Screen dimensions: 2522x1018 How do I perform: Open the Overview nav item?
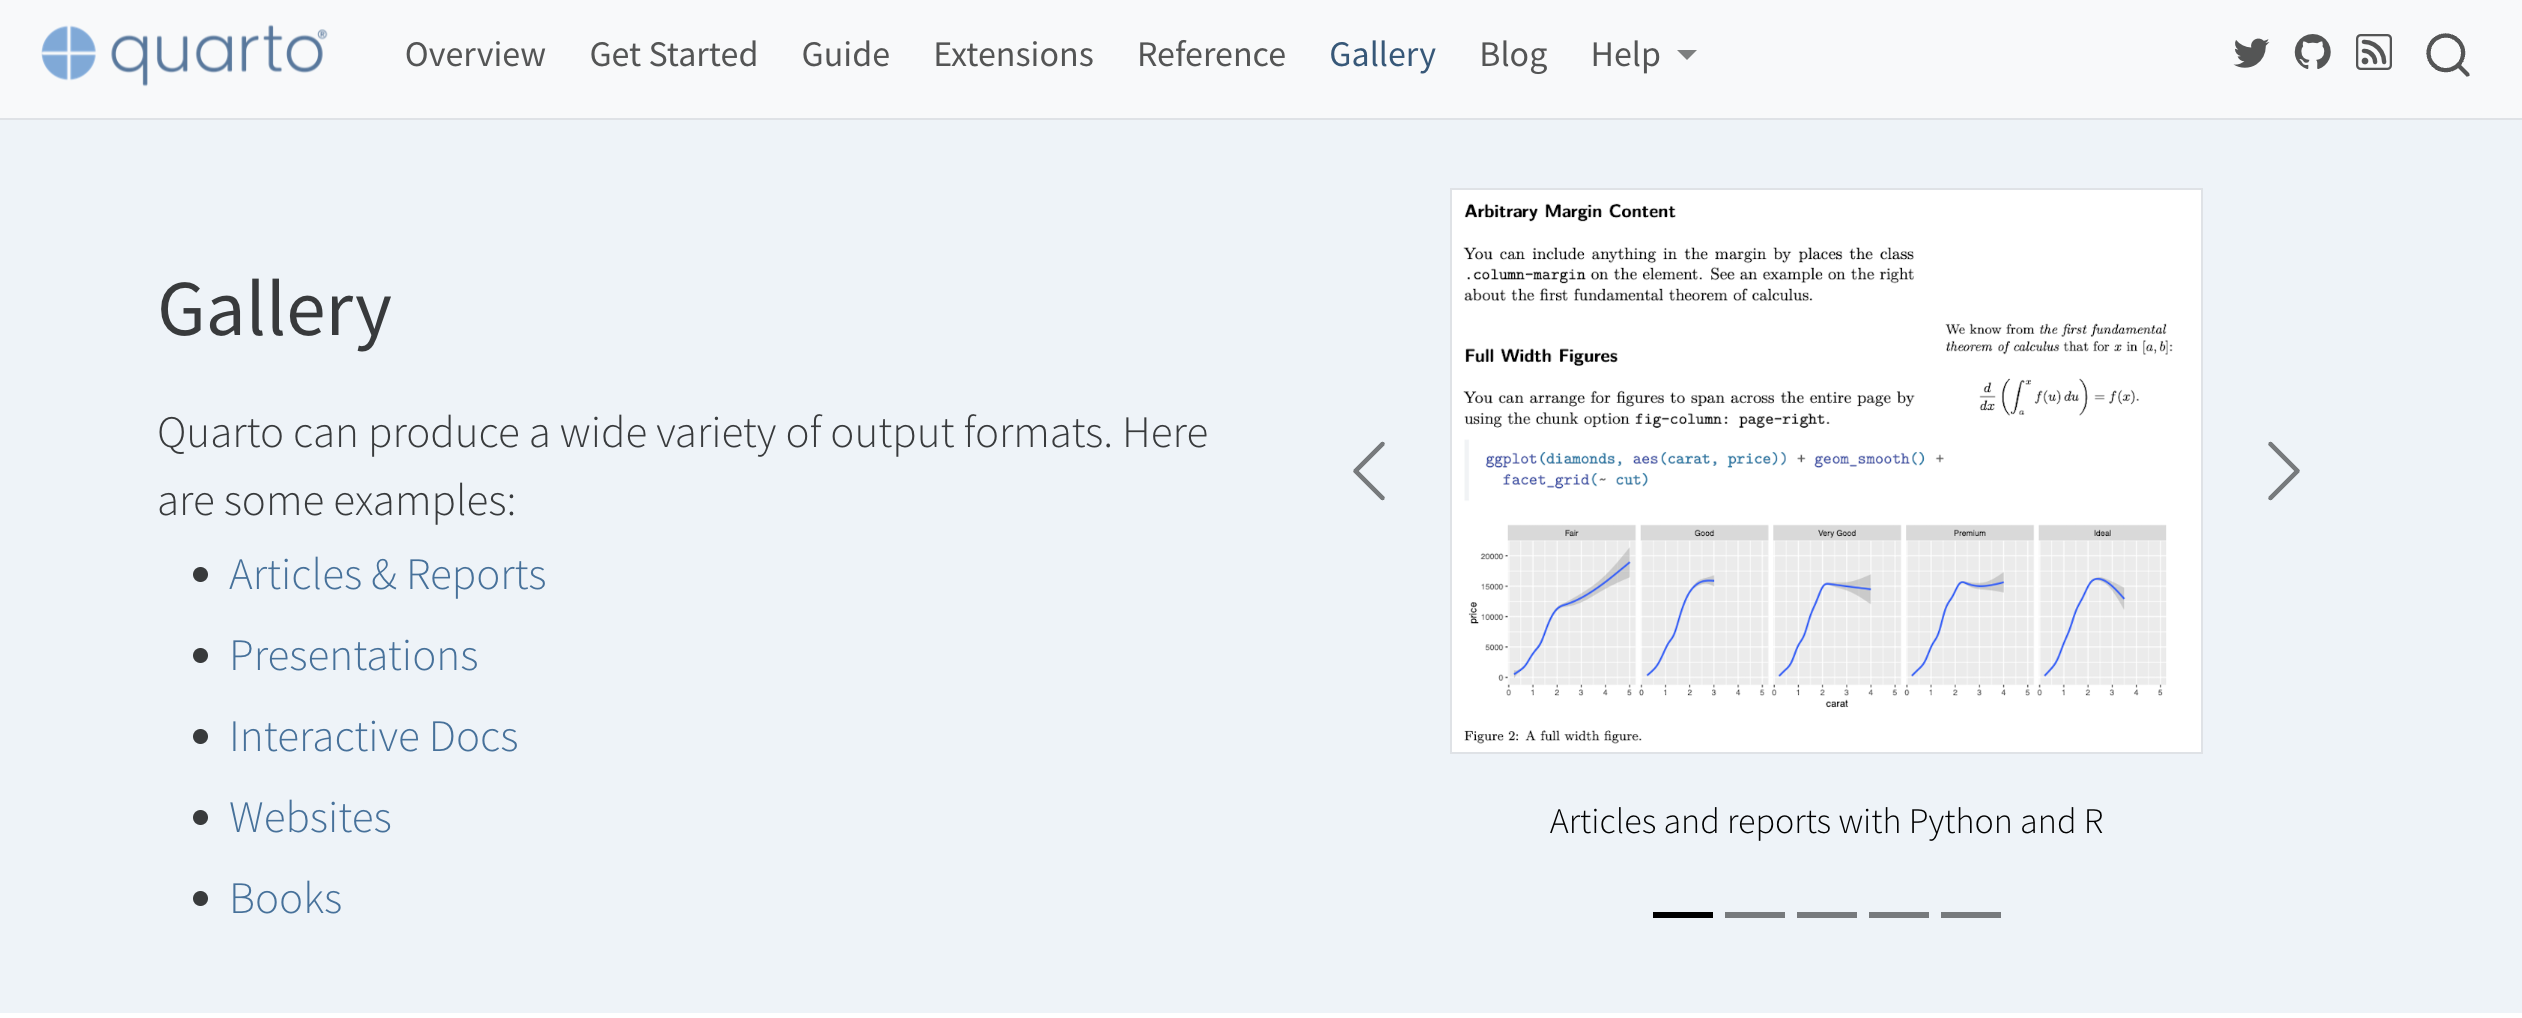[x=475, y=55]
